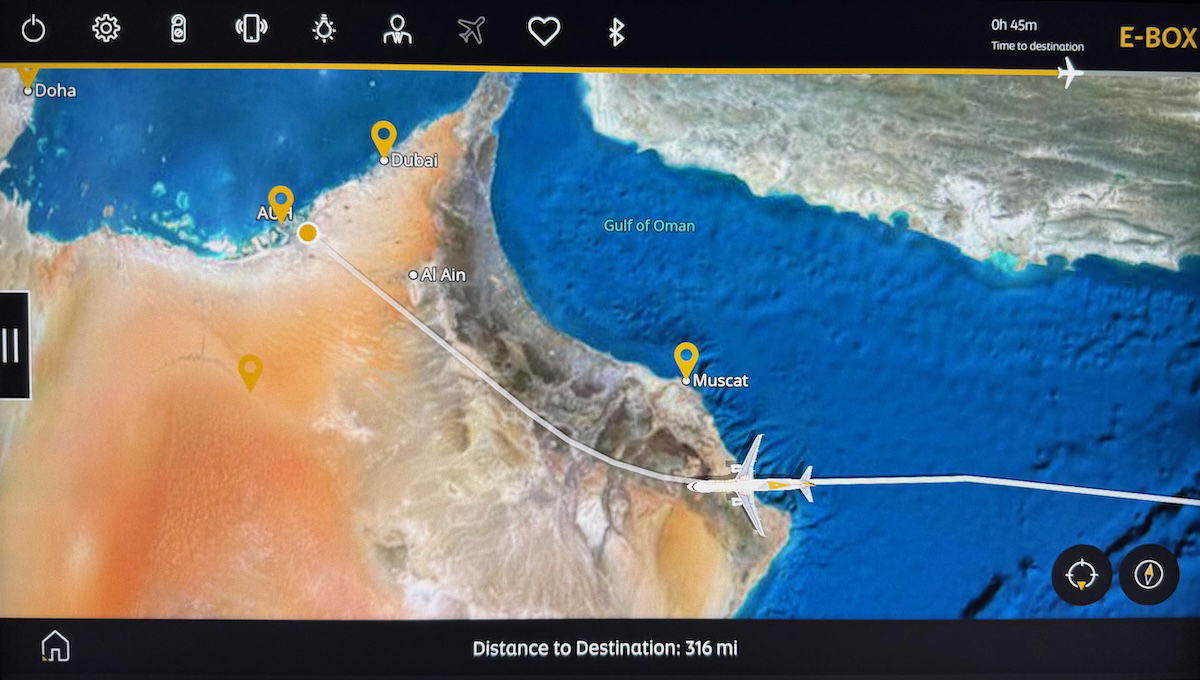Open the E-BOX menu
1200x680 pixels.
[x=1157, y=38]
